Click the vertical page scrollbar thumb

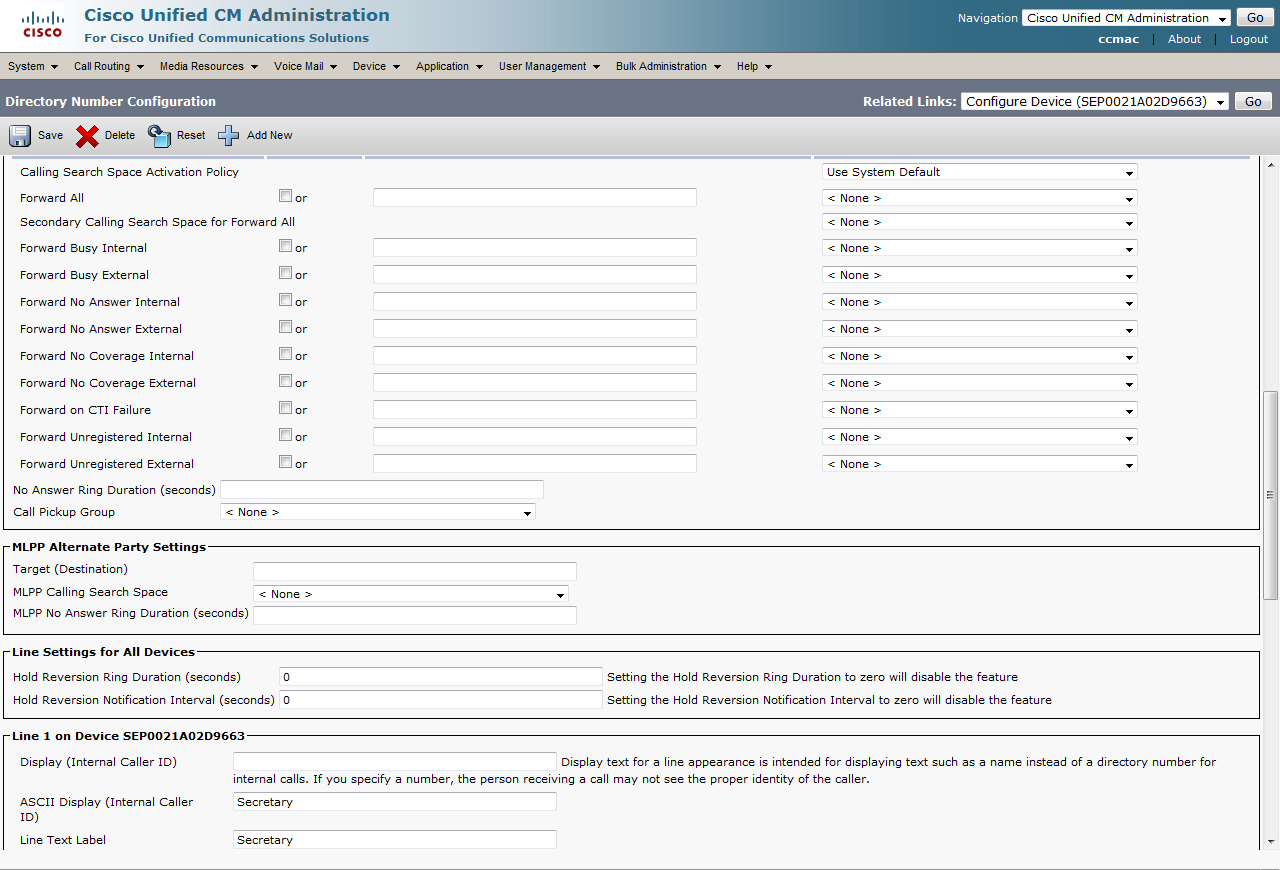pyautogui.click(x=1271, y=495)
